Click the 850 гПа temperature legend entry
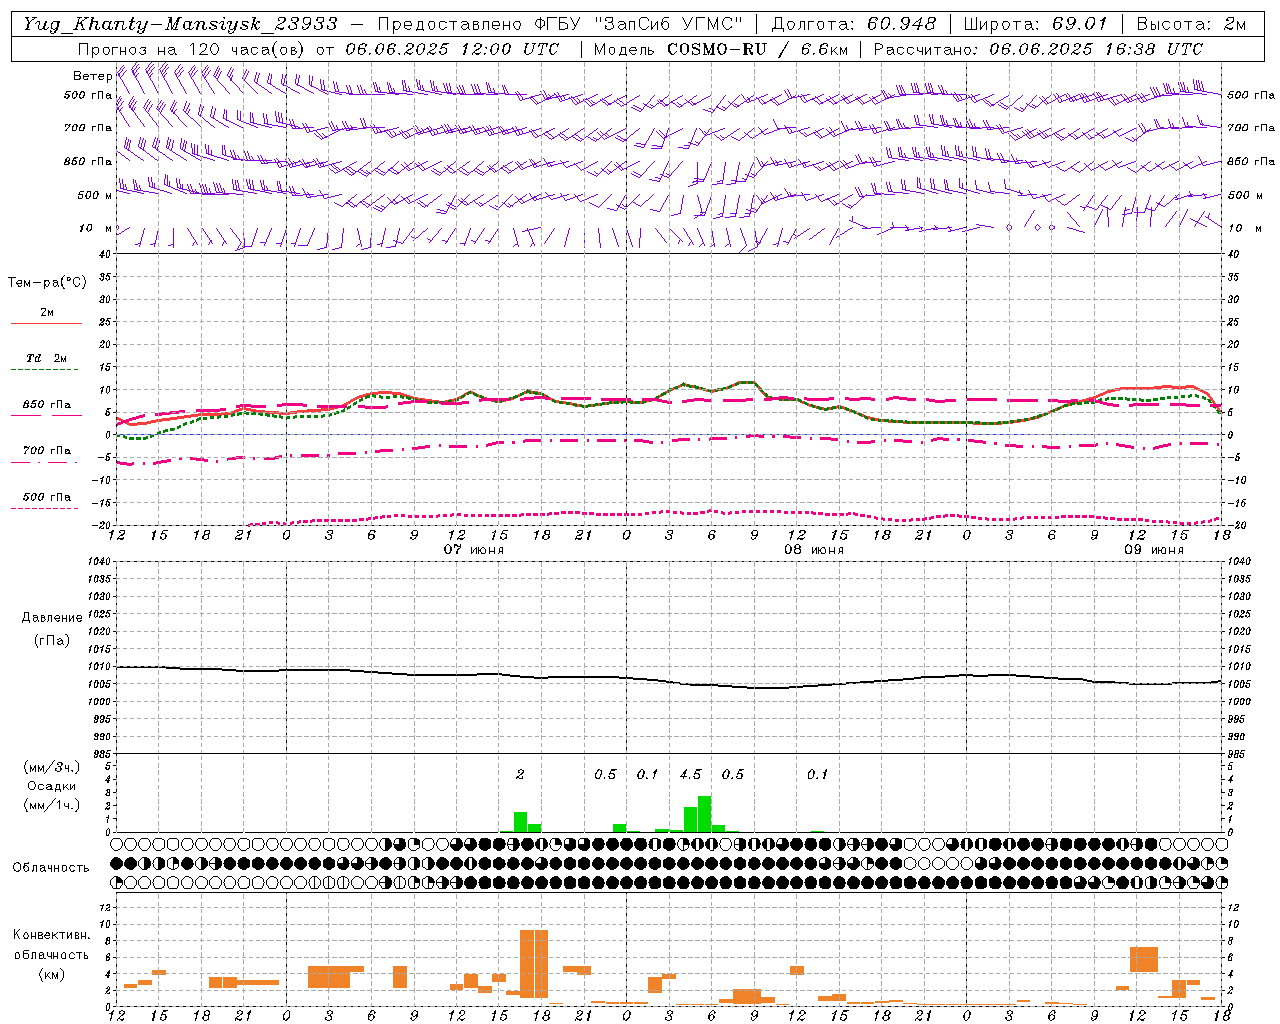This screenshot has height=1024, width=1280. coord(47,405)
